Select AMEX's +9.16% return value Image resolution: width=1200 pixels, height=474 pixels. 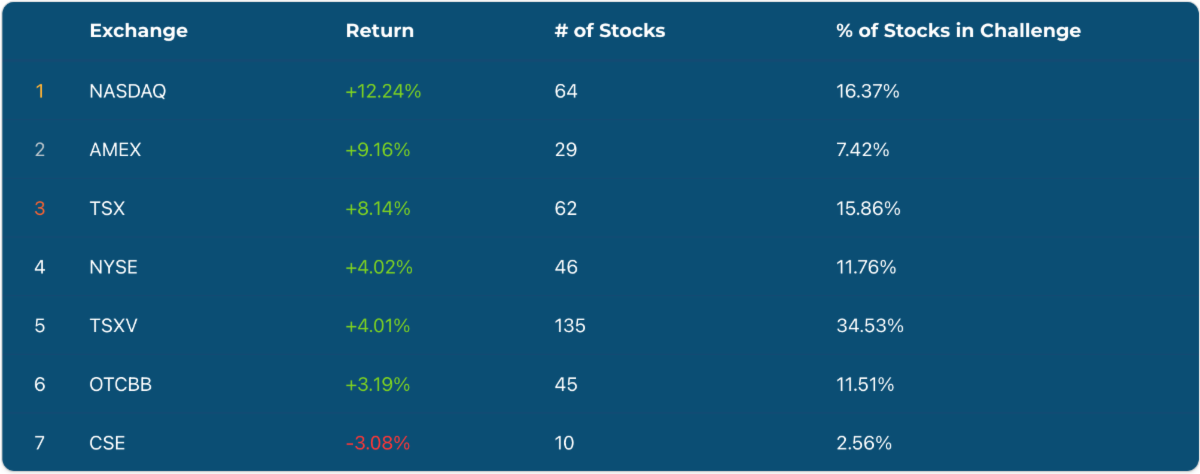378,150
